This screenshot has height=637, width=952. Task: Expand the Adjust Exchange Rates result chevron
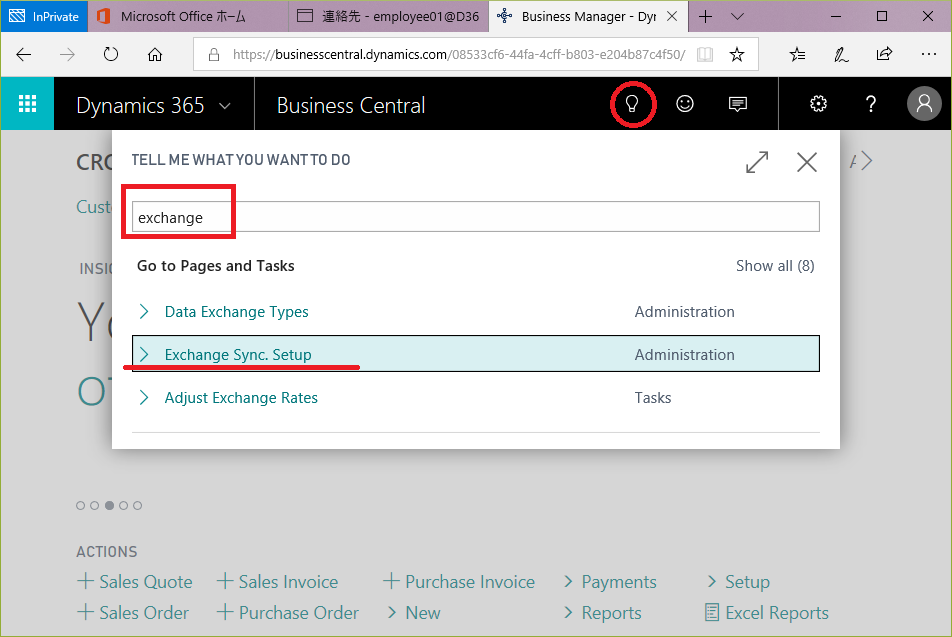(144, 398)
